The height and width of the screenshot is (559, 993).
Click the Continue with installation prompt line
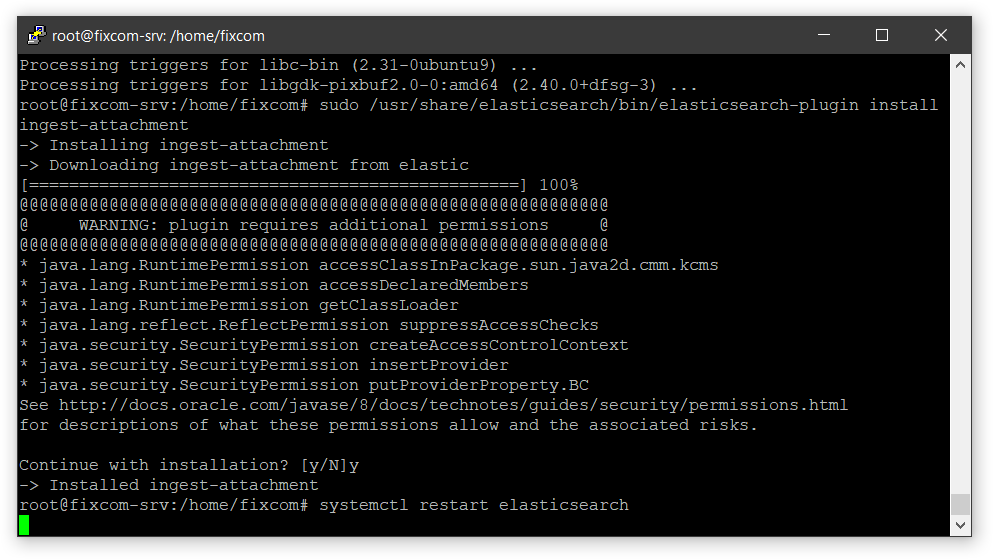pyautogui.click(x=189, y=465)
